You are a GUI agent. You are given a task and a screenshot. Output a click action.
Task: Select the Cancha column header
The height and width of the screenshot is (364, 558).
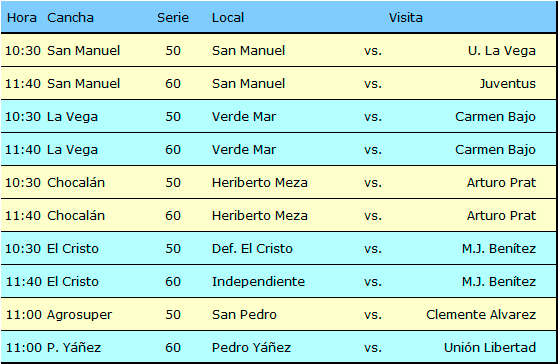coord(70,17)
